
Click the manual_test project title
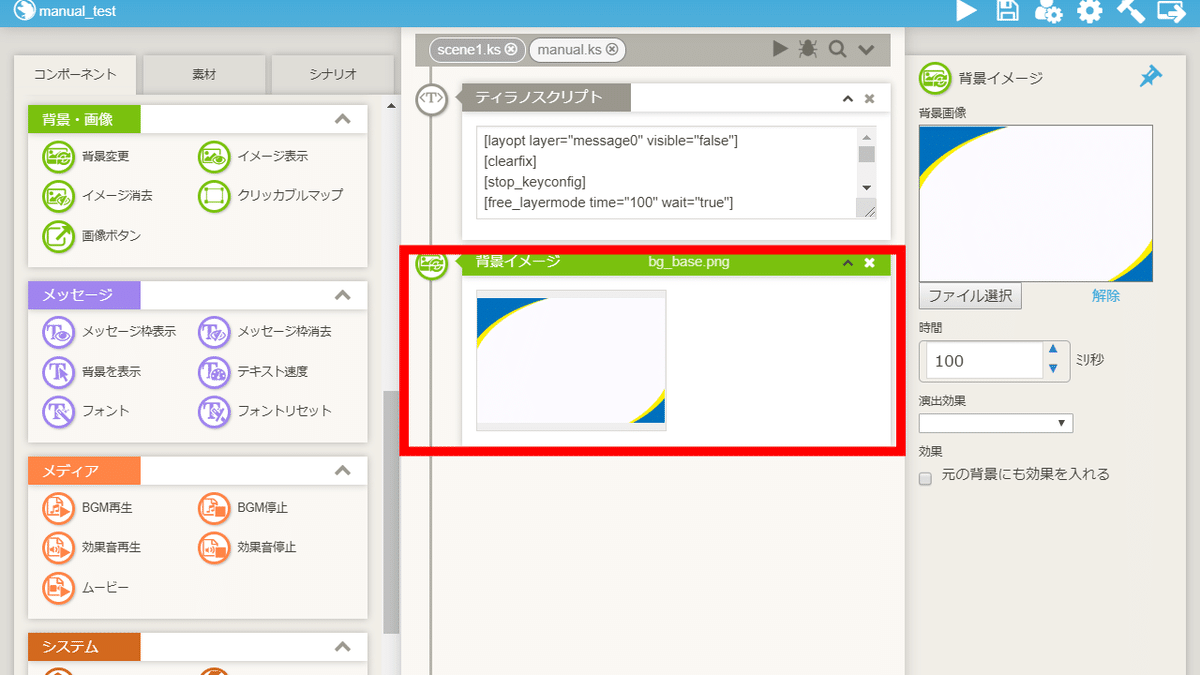pyautogui.click(x=77, y=12)
